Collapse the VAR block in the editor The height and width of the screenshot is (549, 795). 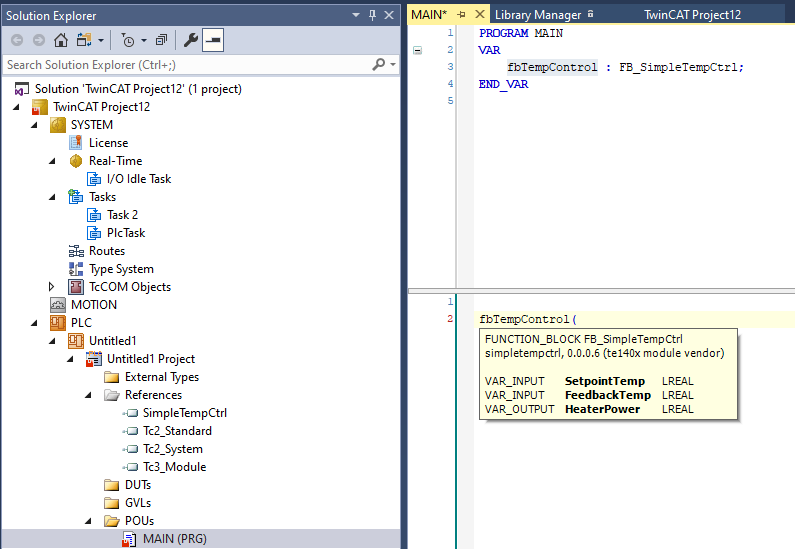coord(417,50)
